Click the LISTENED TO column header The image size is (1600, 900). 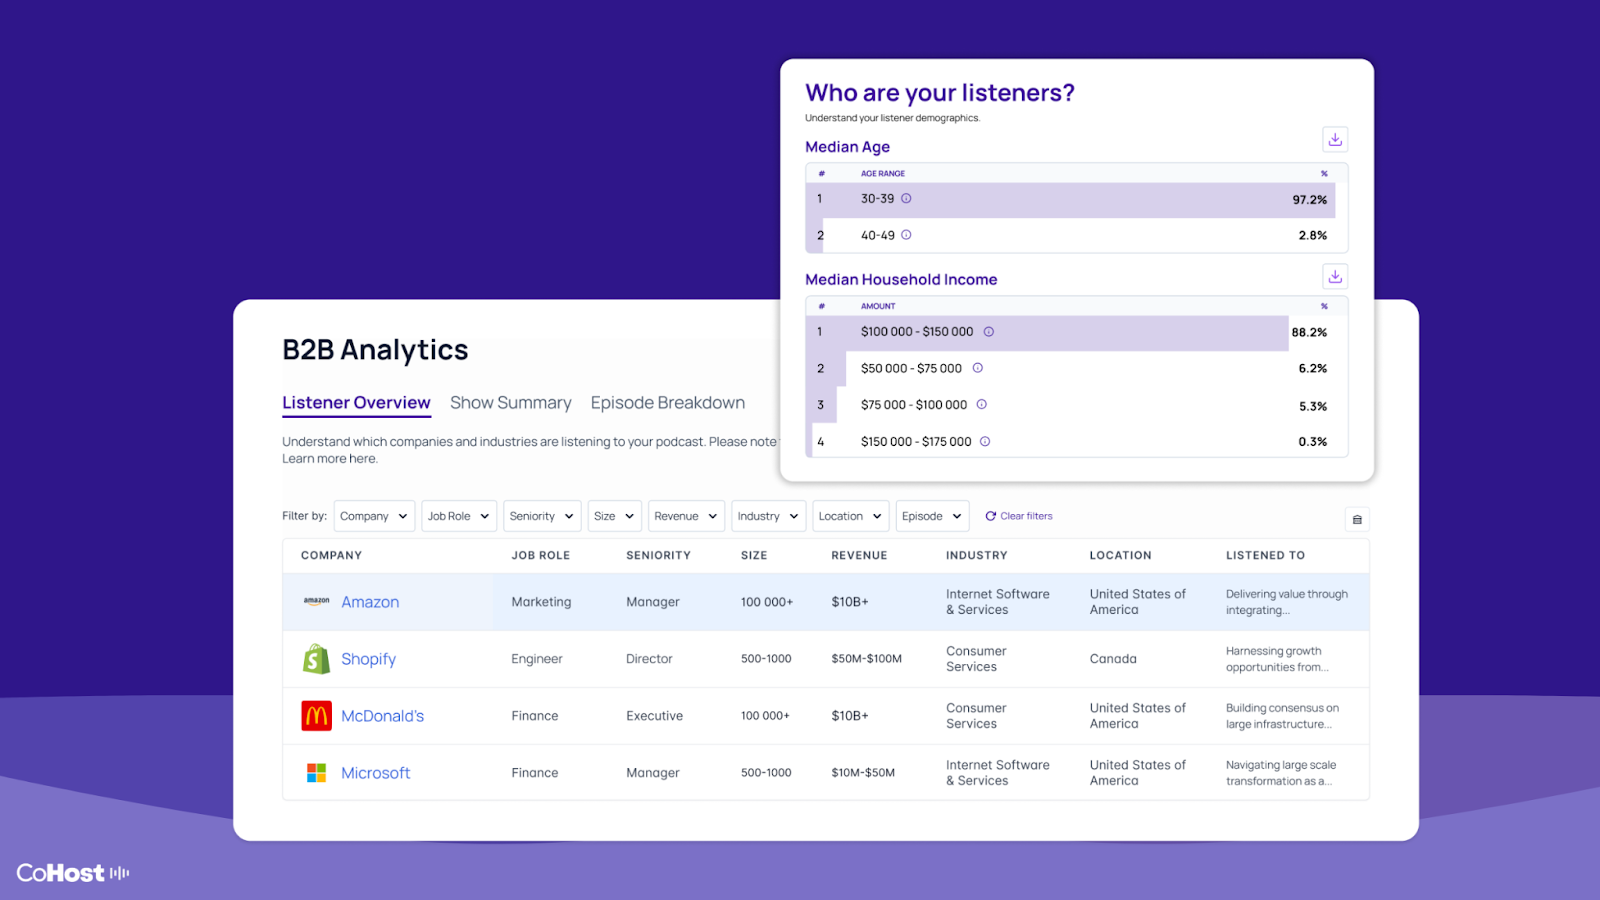coord(1265,555)
